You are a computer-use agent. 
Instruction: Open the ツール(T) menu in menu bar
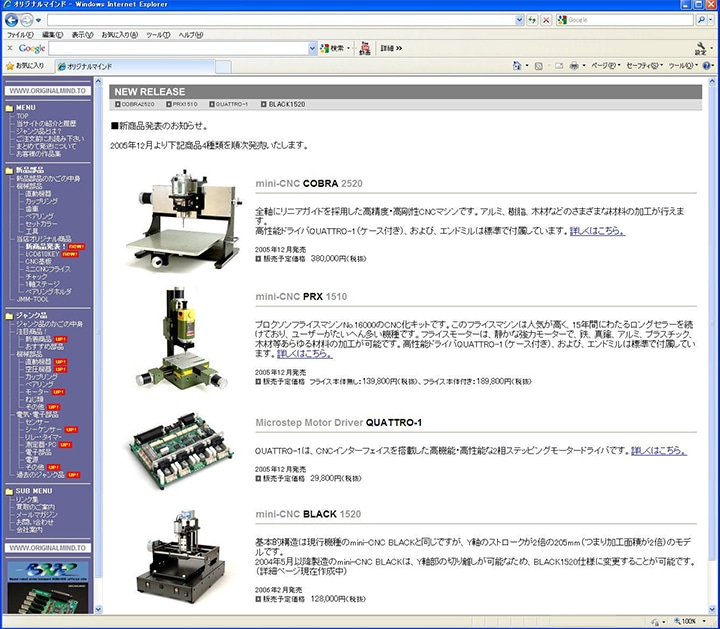[x=158, y=34]
